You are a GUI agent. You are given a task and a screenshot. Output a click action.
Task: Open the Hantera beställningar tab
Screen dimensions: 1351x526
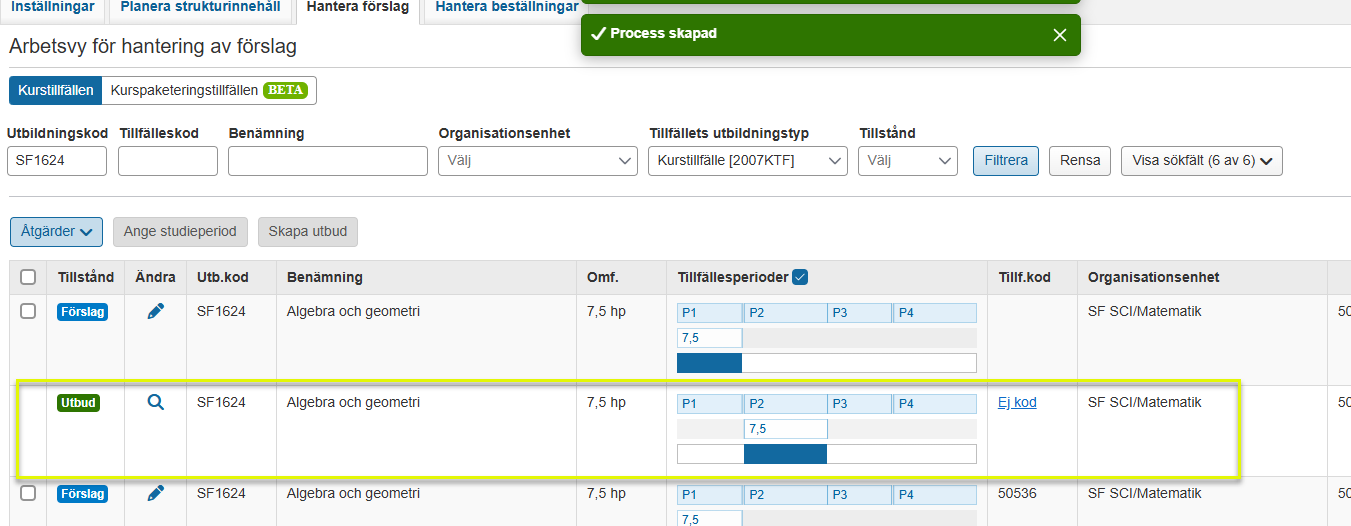click(506, 7)
